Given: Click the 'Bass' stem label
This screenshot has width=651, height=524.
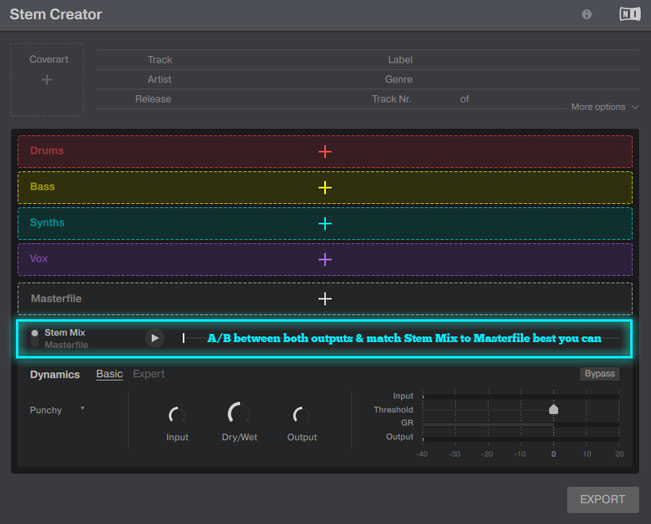Looking at the screenshot, I should click(x=42, y=186).
